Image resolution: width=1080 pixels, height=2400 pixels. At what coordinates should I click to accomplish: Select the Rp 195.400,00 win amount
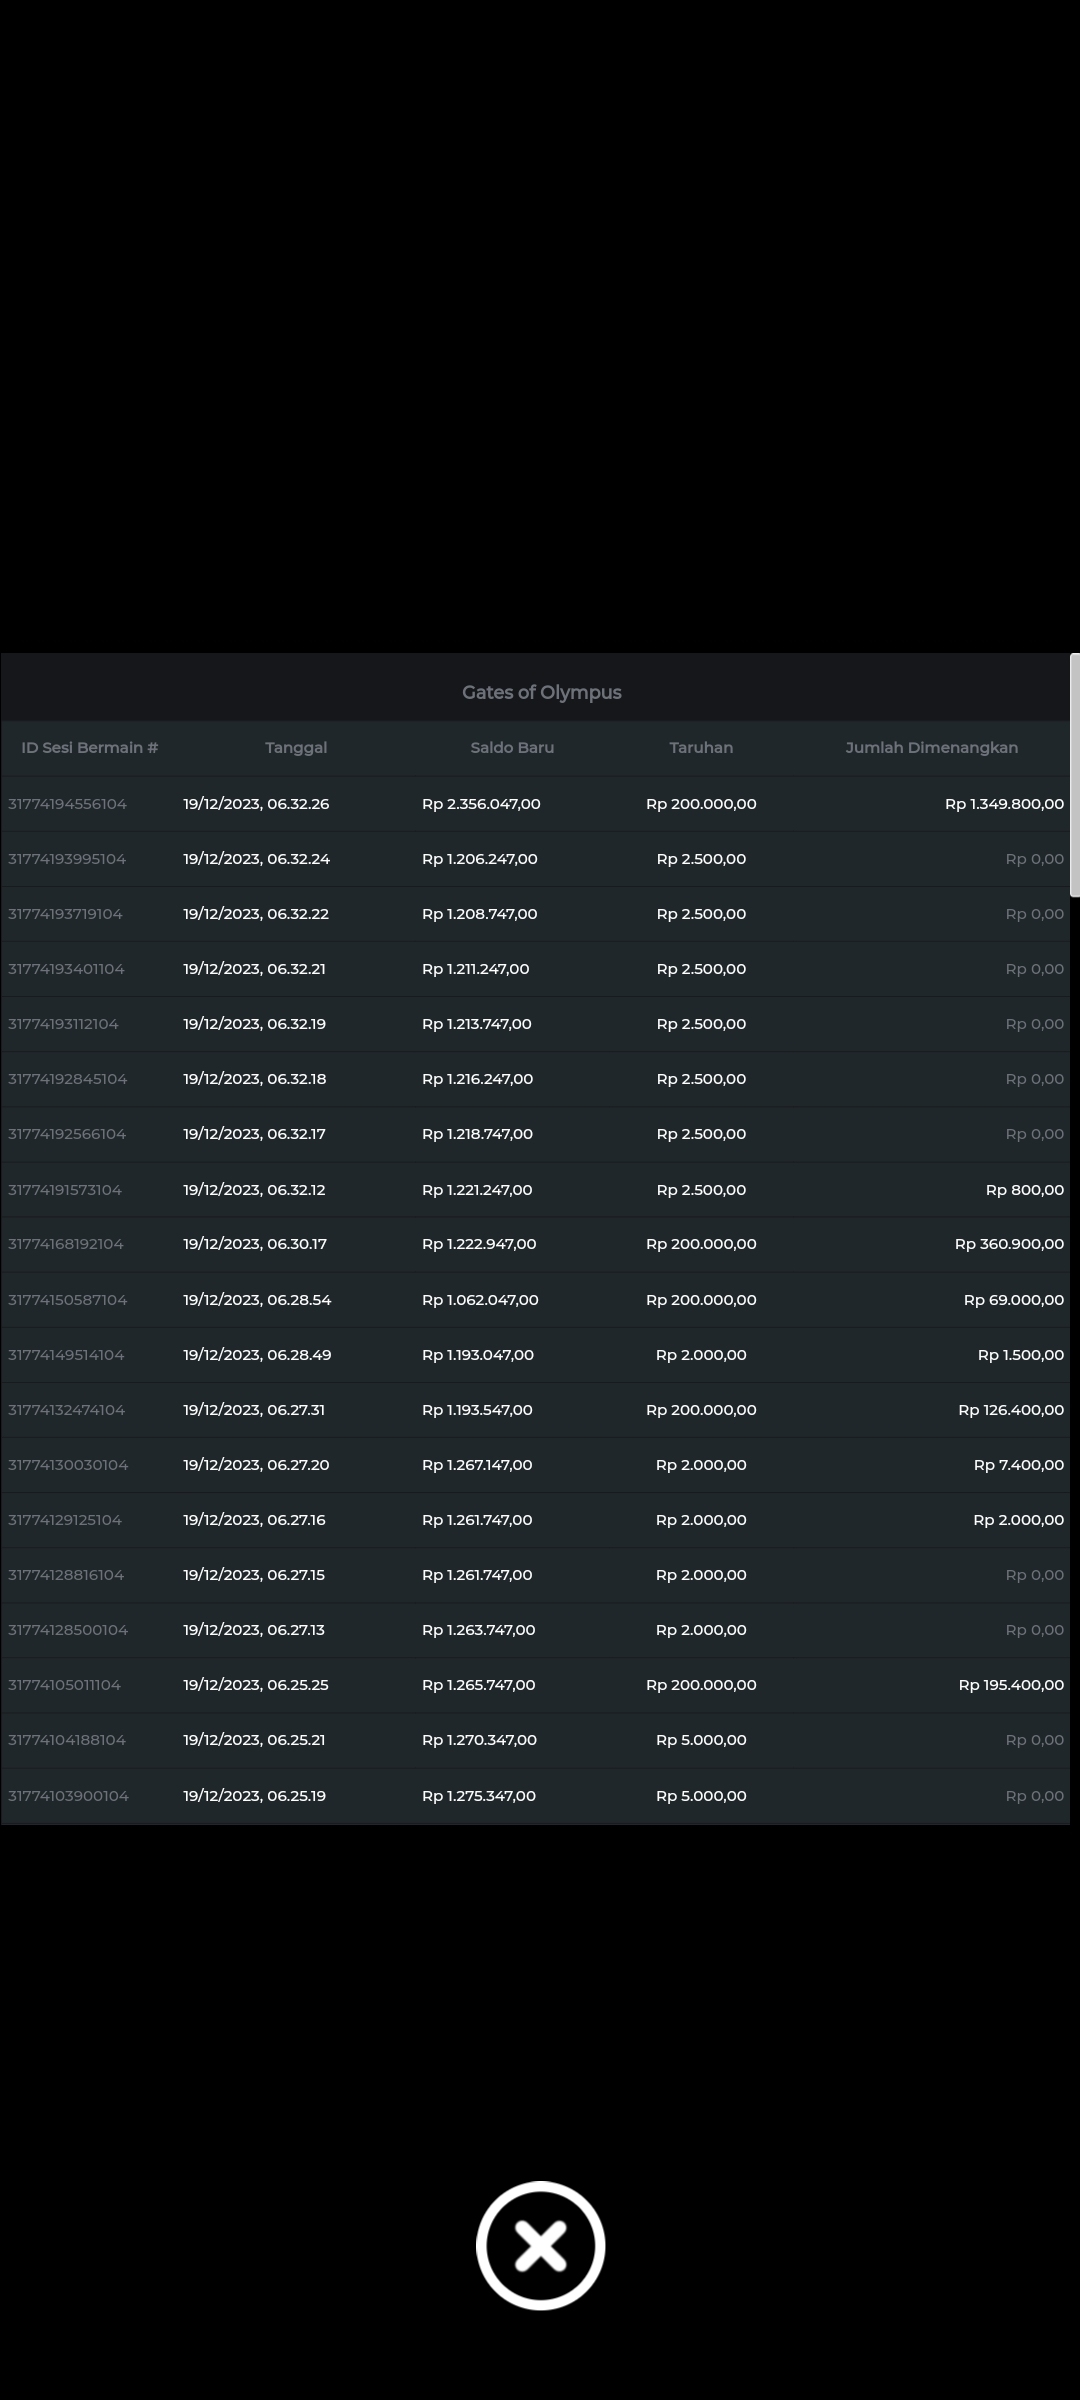(1011, 1685)
